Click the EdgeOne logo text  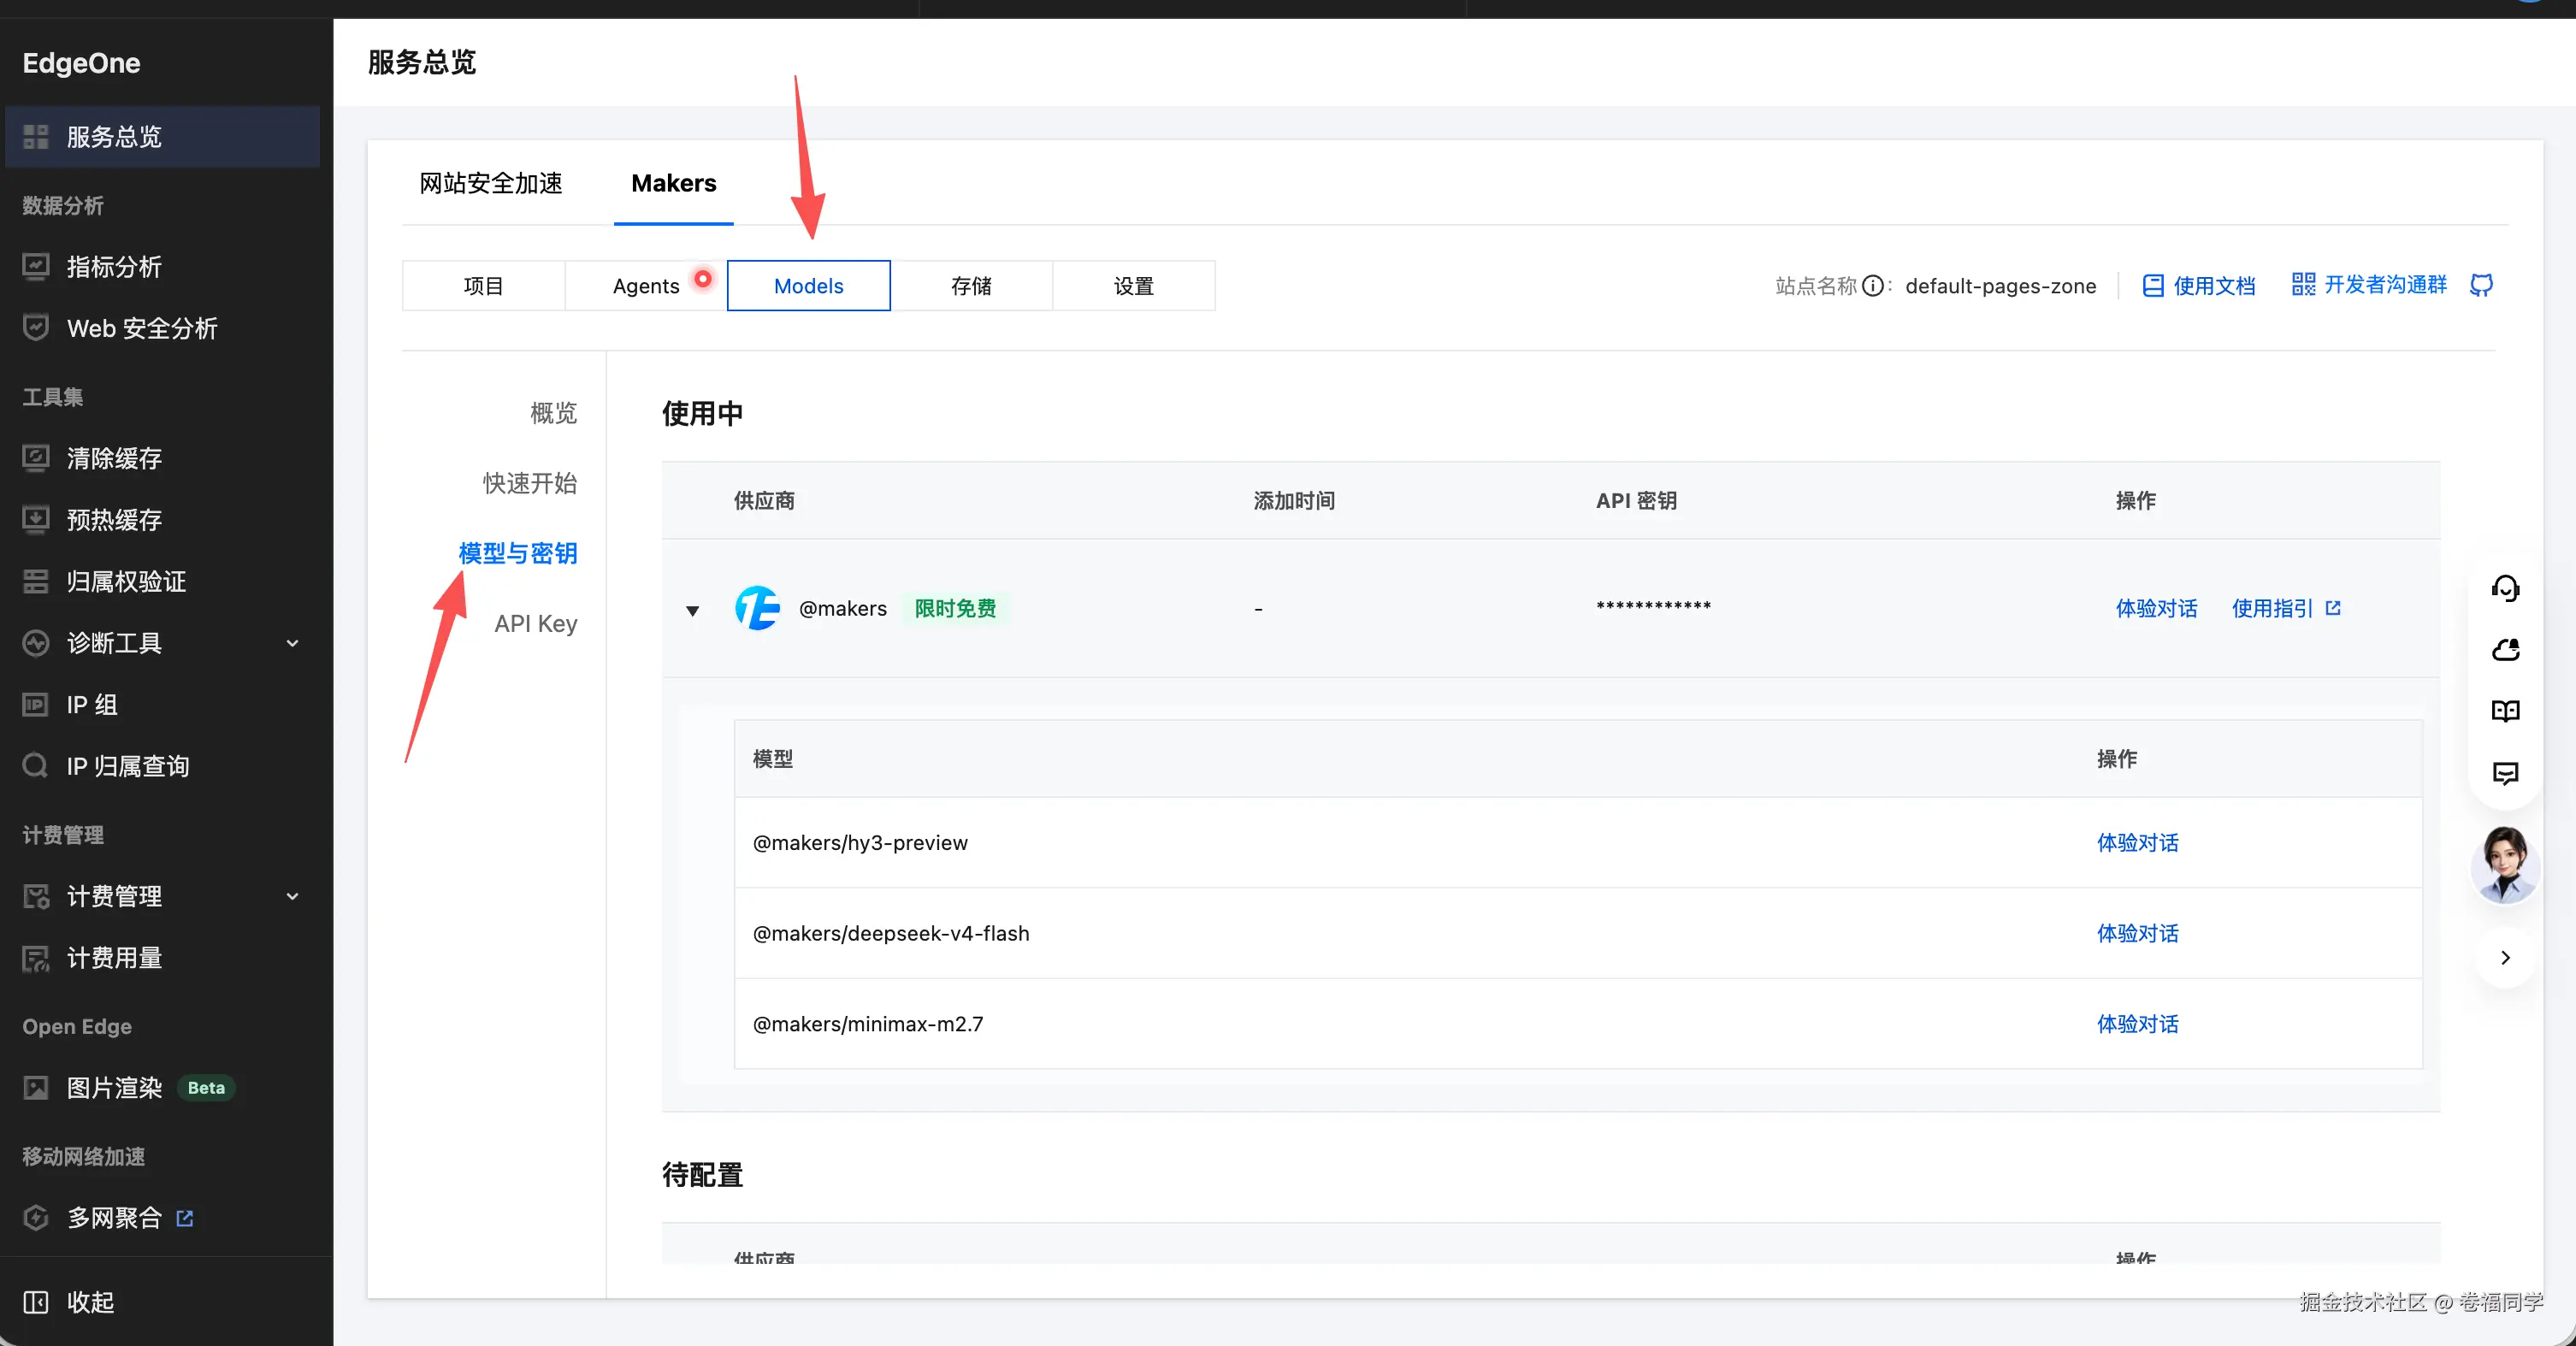(82, 63)
